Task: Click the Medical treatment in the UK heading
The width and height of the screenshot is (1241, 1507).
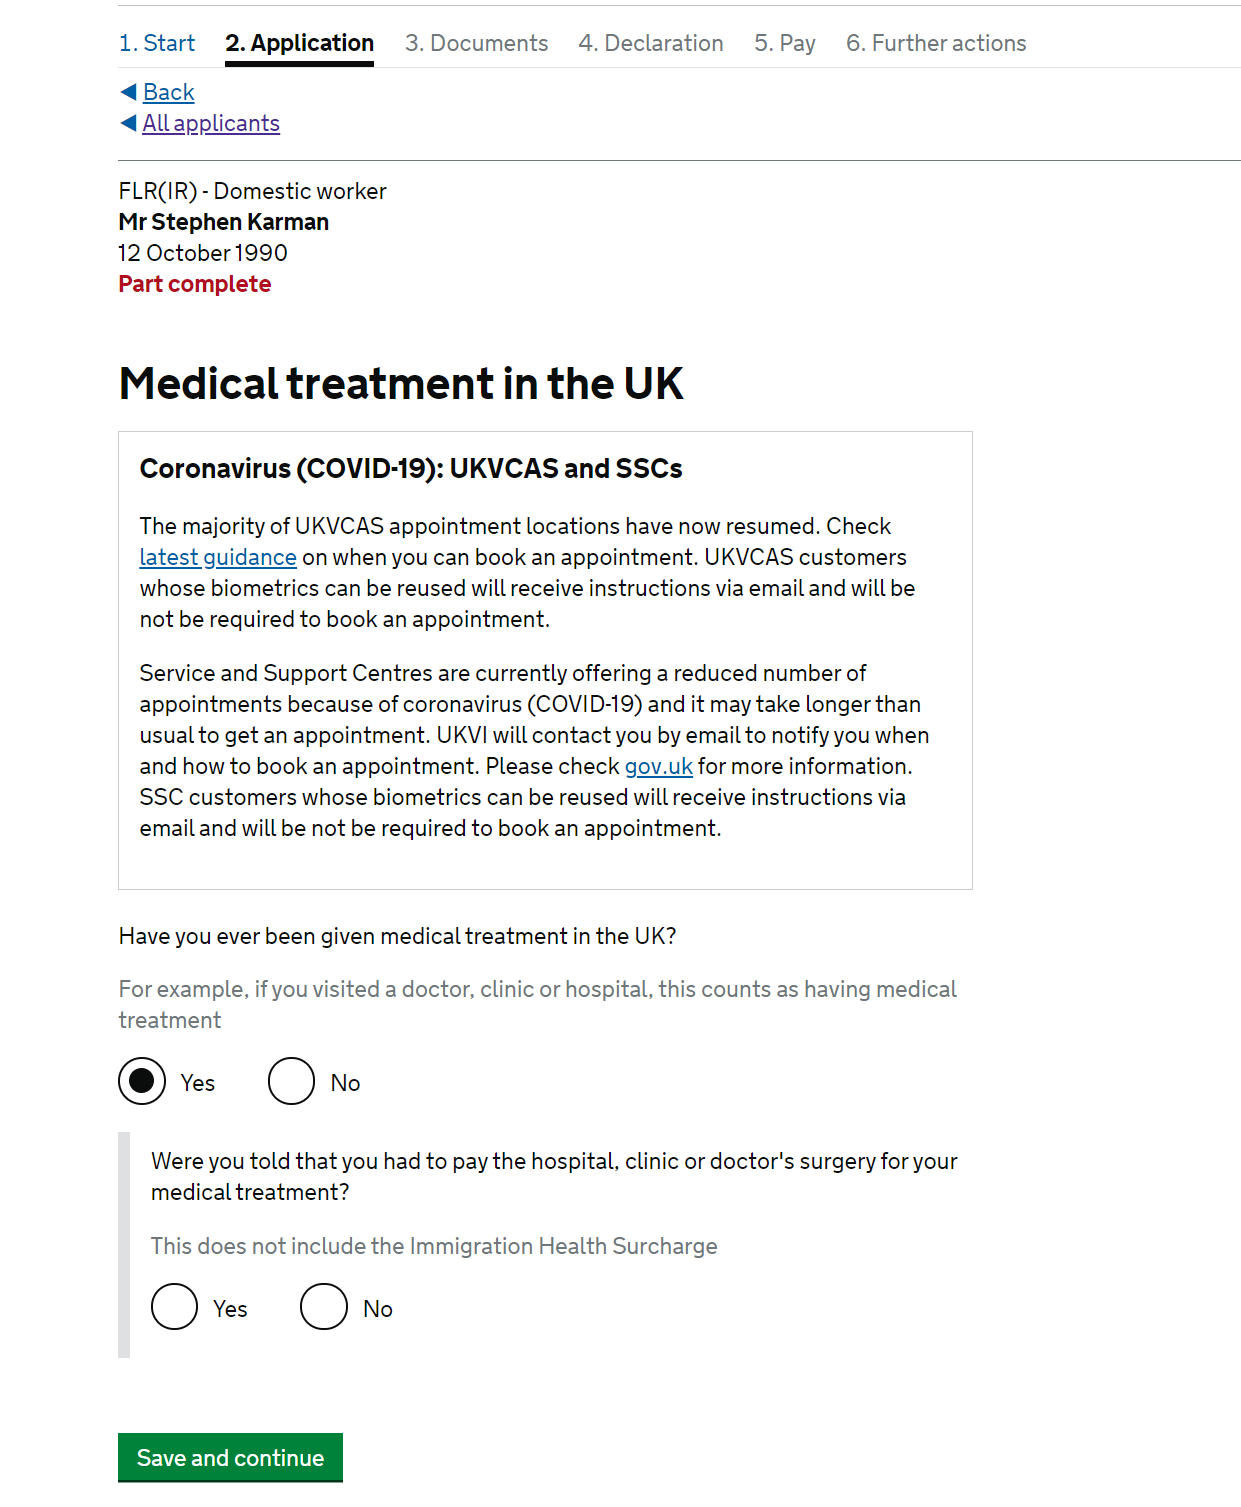Action: pos(401,384)
